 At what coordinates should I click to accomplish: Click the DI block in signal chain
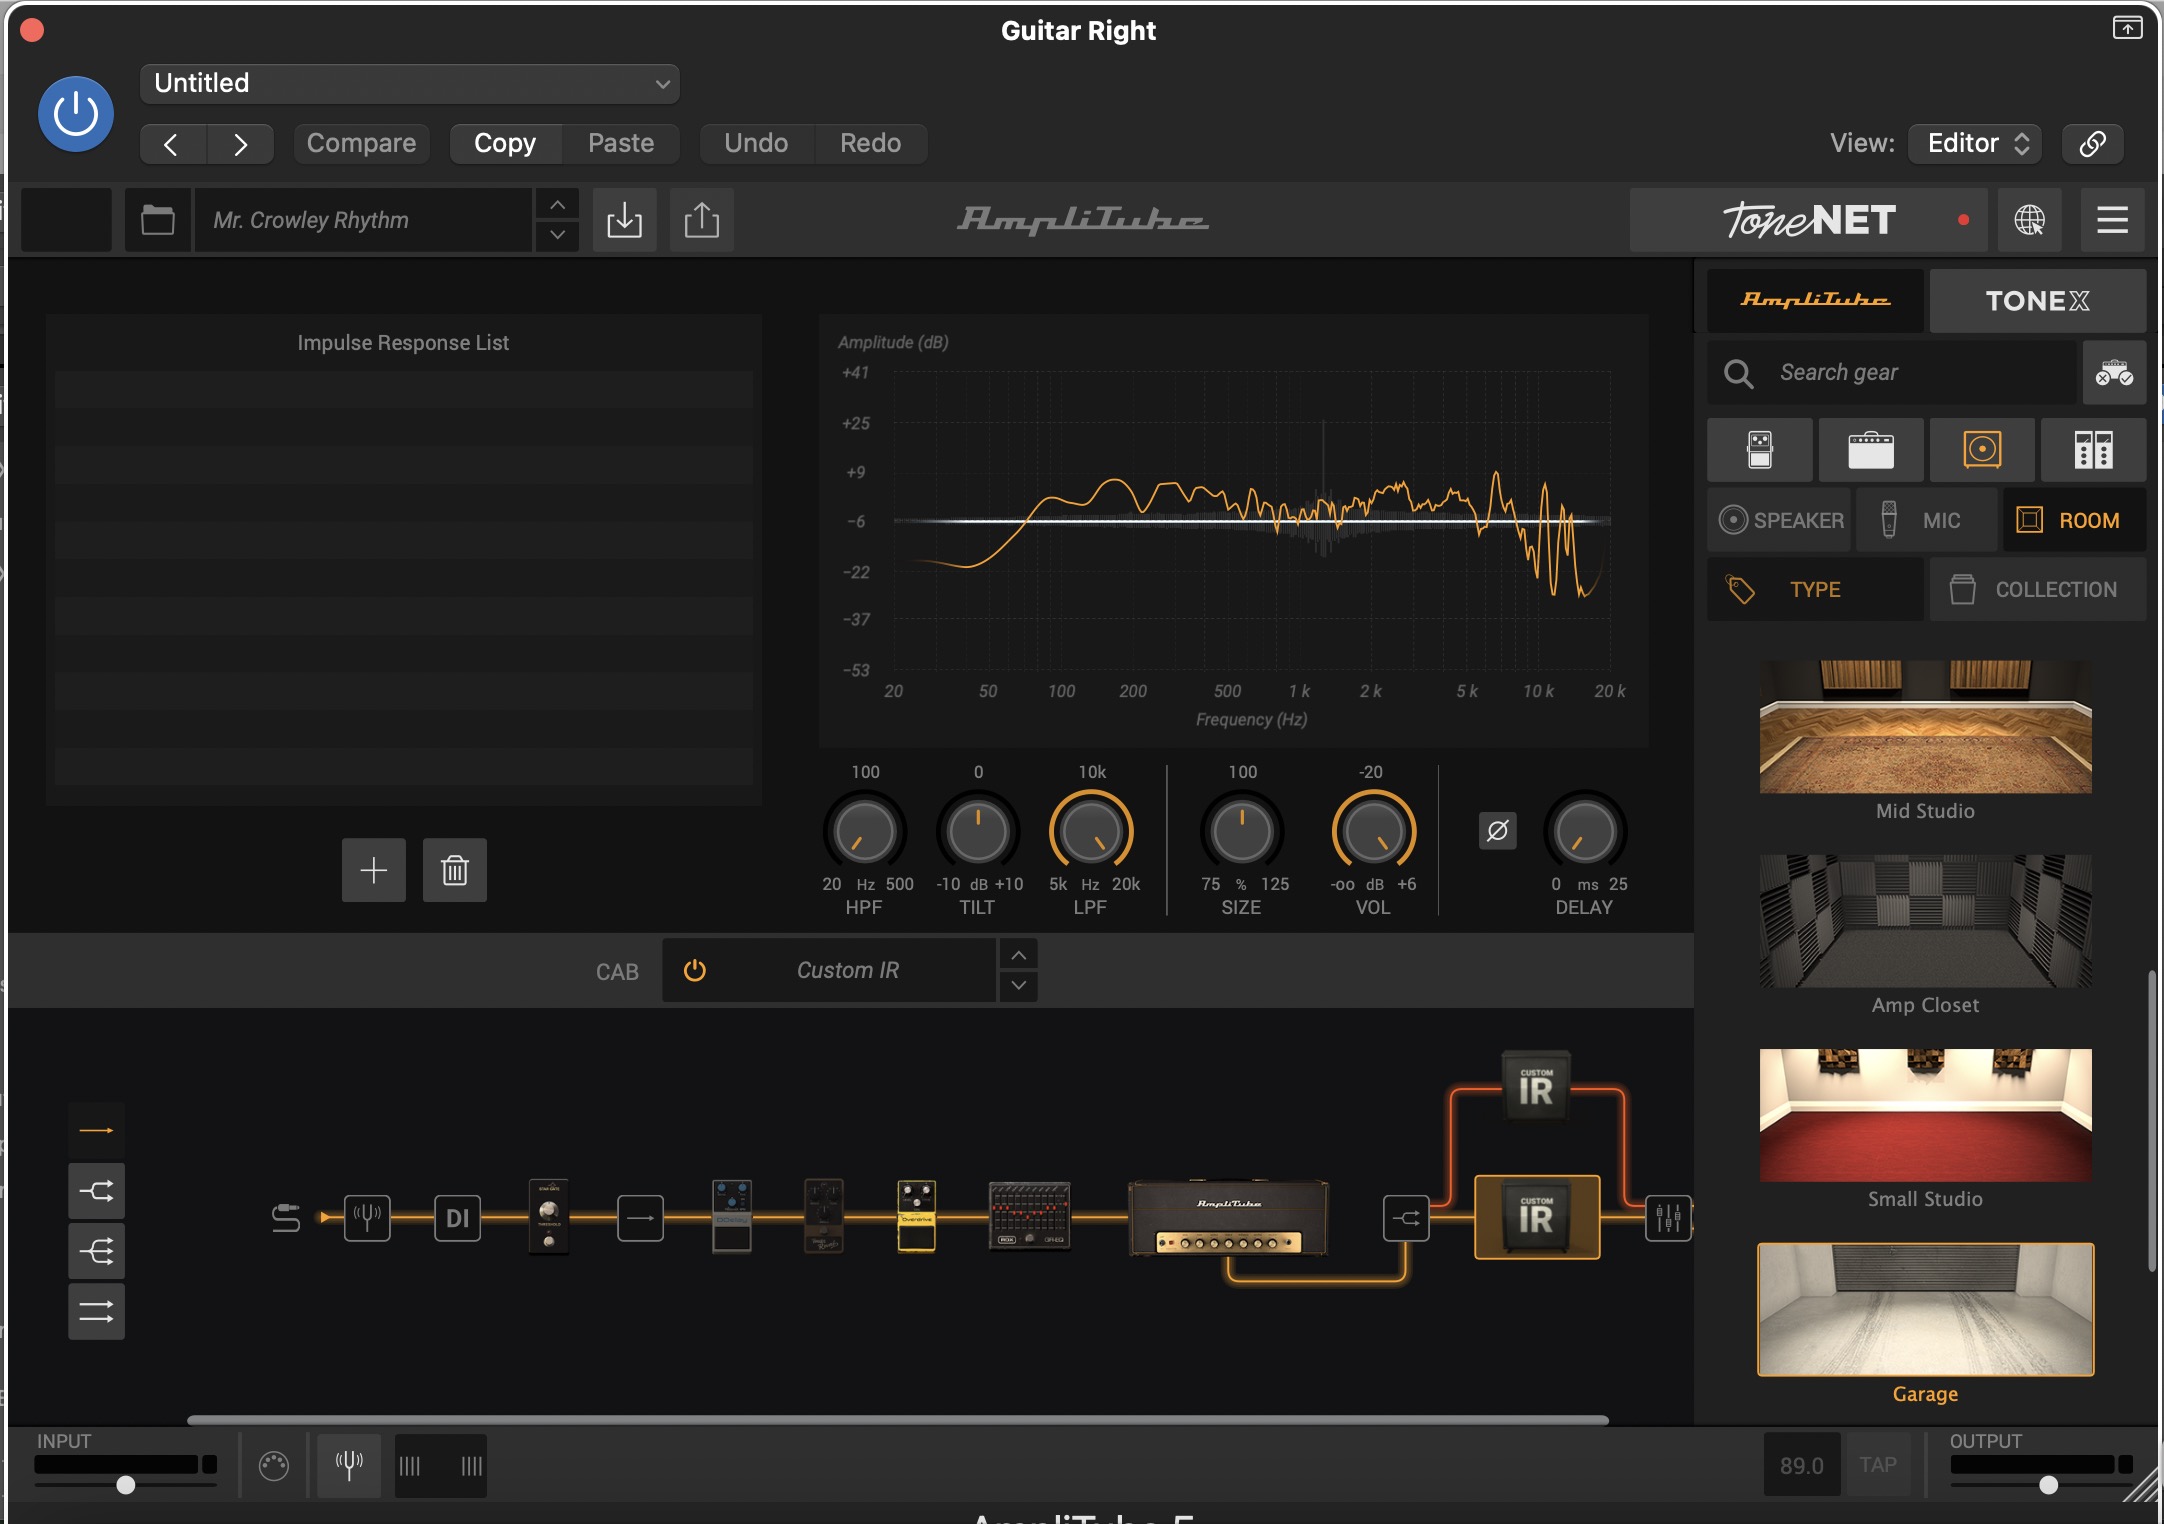coord(458,1218)
